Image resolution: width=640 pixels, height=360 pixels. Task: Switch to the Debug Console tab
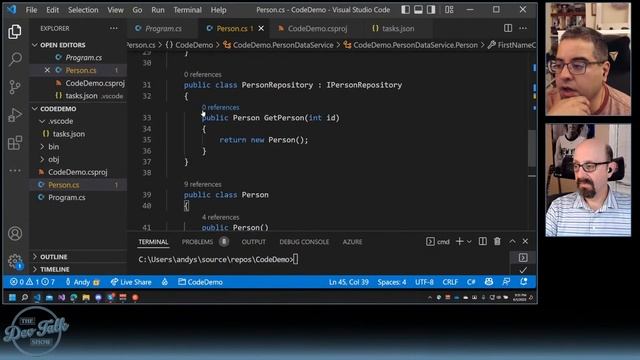click(x=304, y=242)
